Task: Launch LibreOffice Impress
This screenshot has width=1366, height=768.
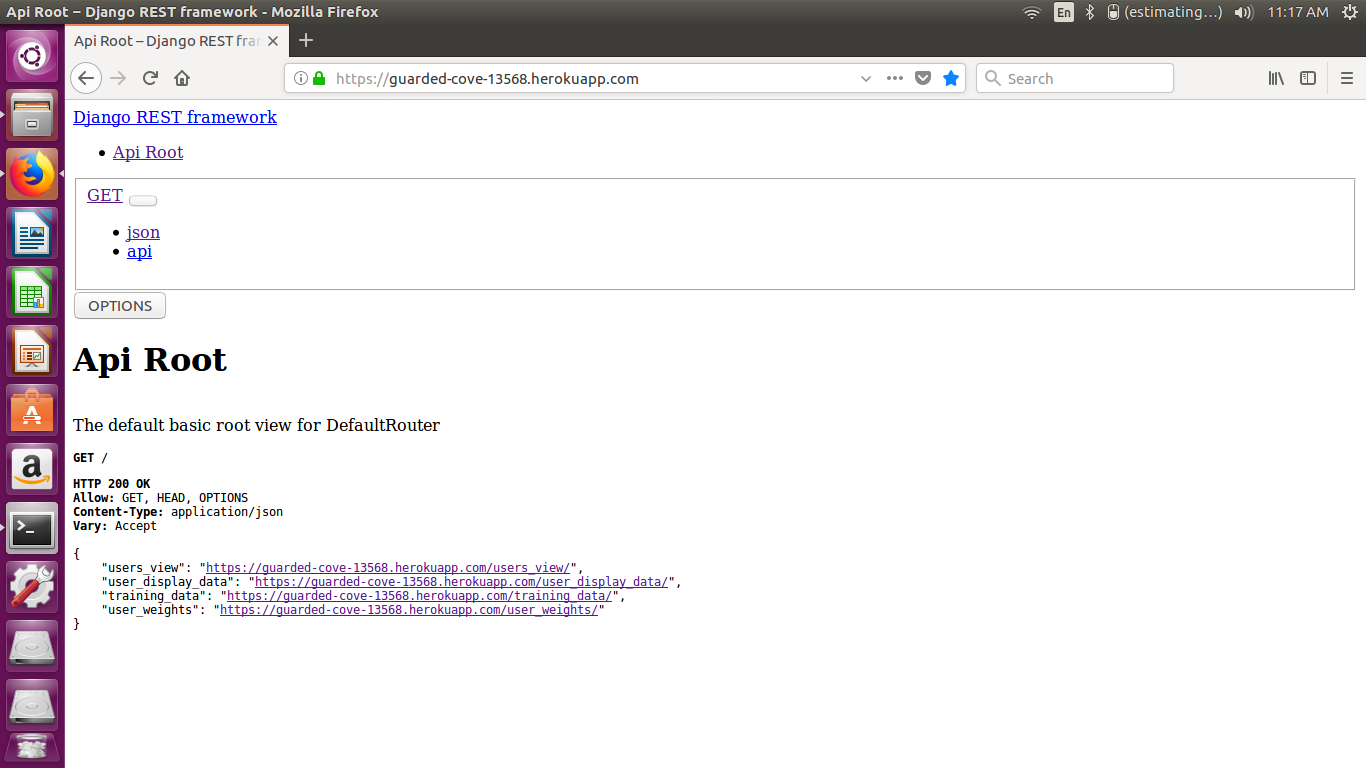Action: [x=33, y=351]
